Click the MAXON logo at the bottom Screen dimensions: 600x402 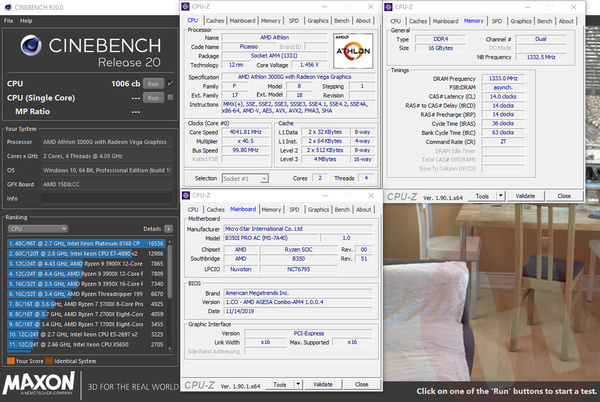pos(39,384)
